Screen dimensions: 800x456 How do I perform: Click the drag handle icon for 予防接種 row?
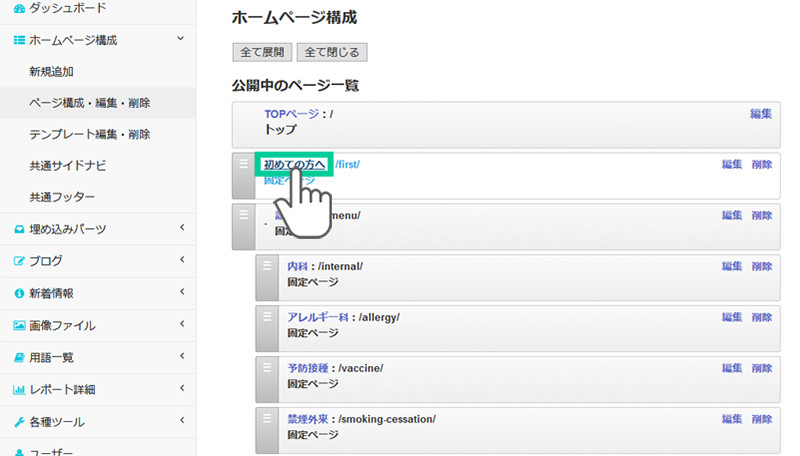(x=267, y=366)
